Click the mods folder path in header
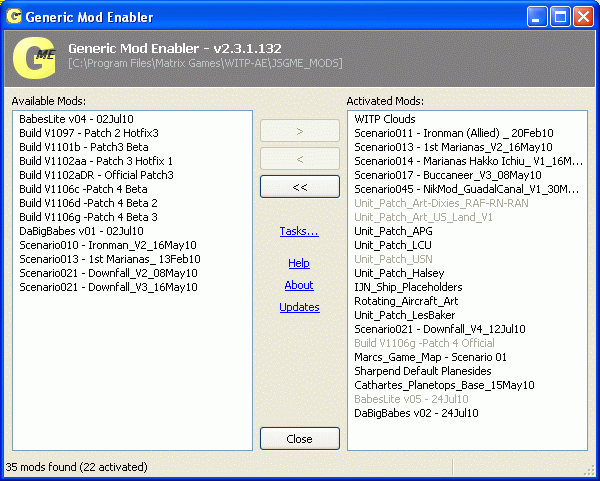 pyautogui.click(x=205, y=63)
